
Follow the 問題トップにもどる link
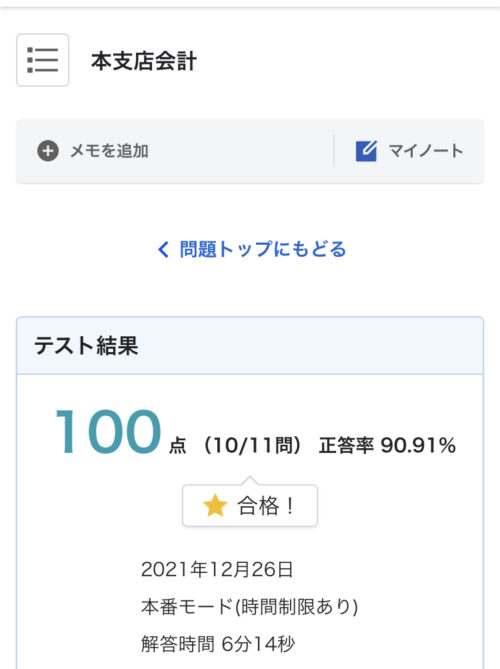pyautogui.click(x=262, y=249)
